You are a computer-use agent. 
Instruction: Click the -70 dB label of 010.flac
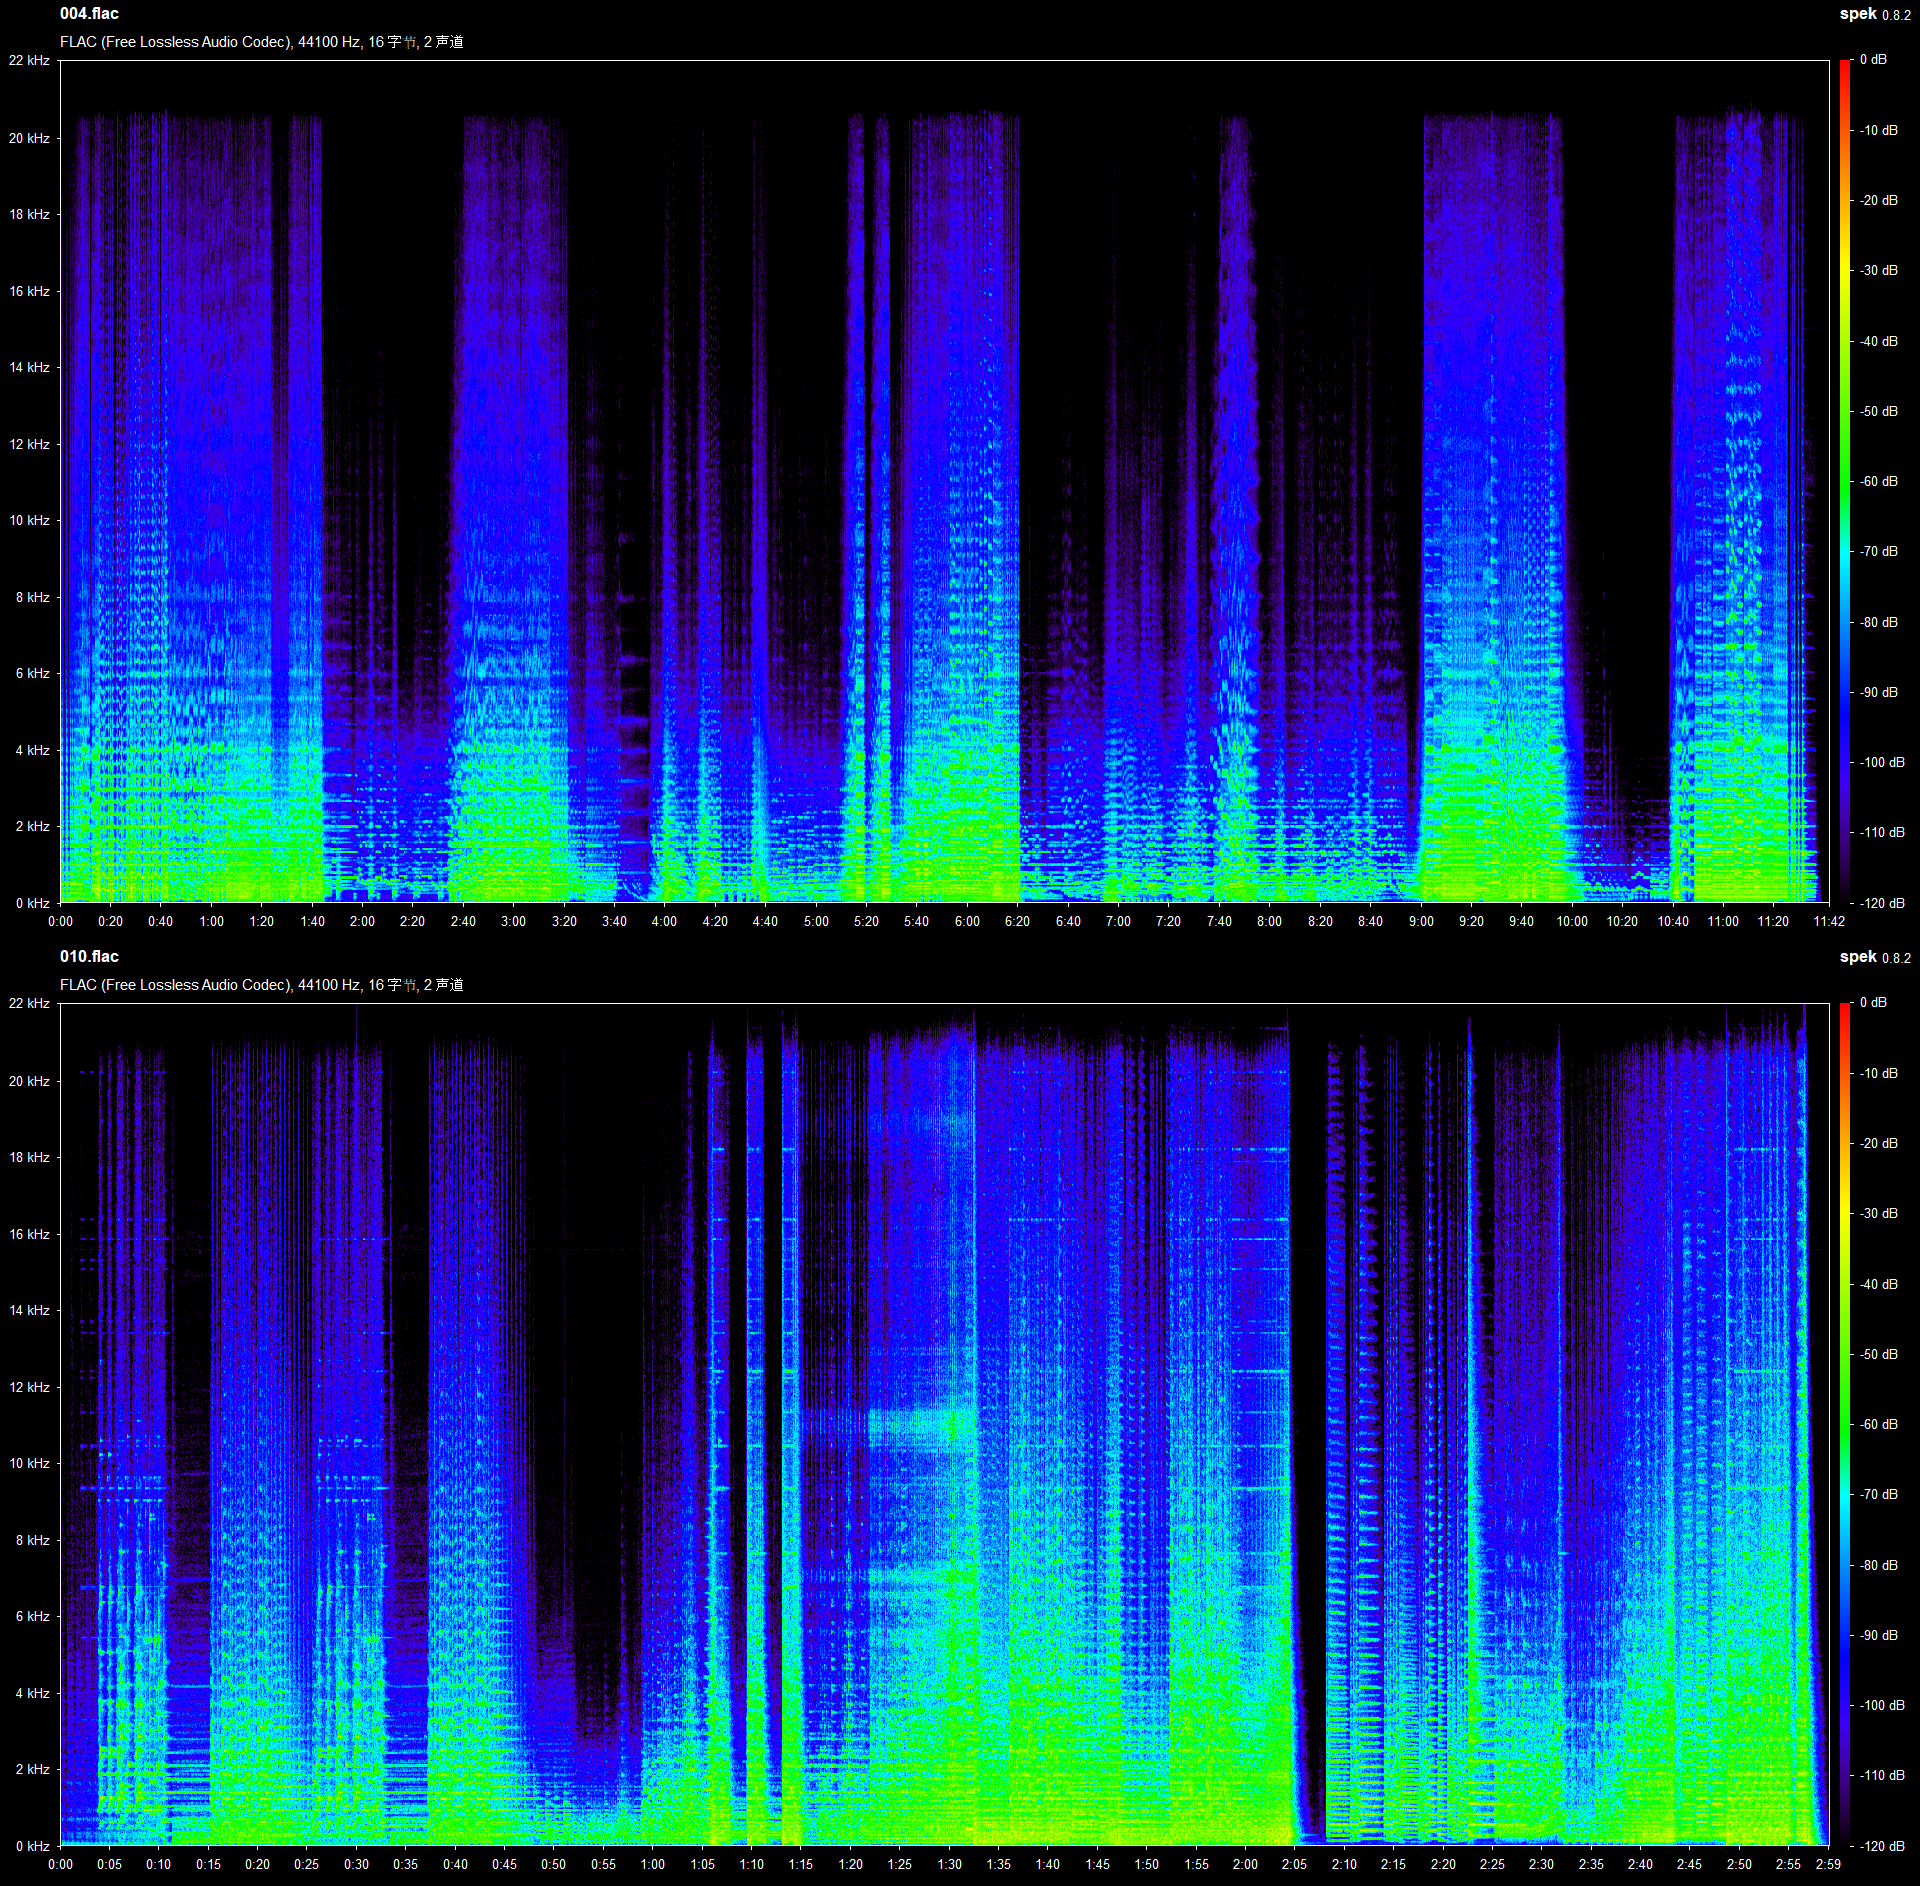point(1879,1494)
